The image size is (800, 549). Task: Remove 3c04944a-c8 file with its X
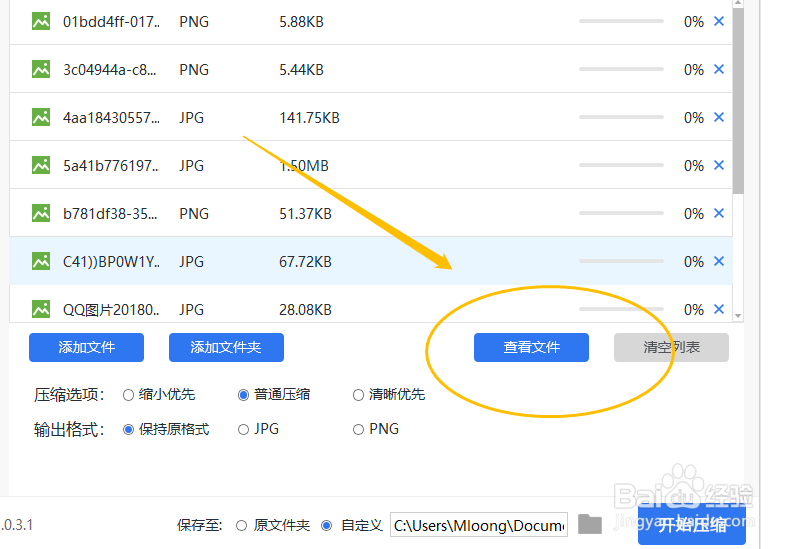click(x=719, y=69)
